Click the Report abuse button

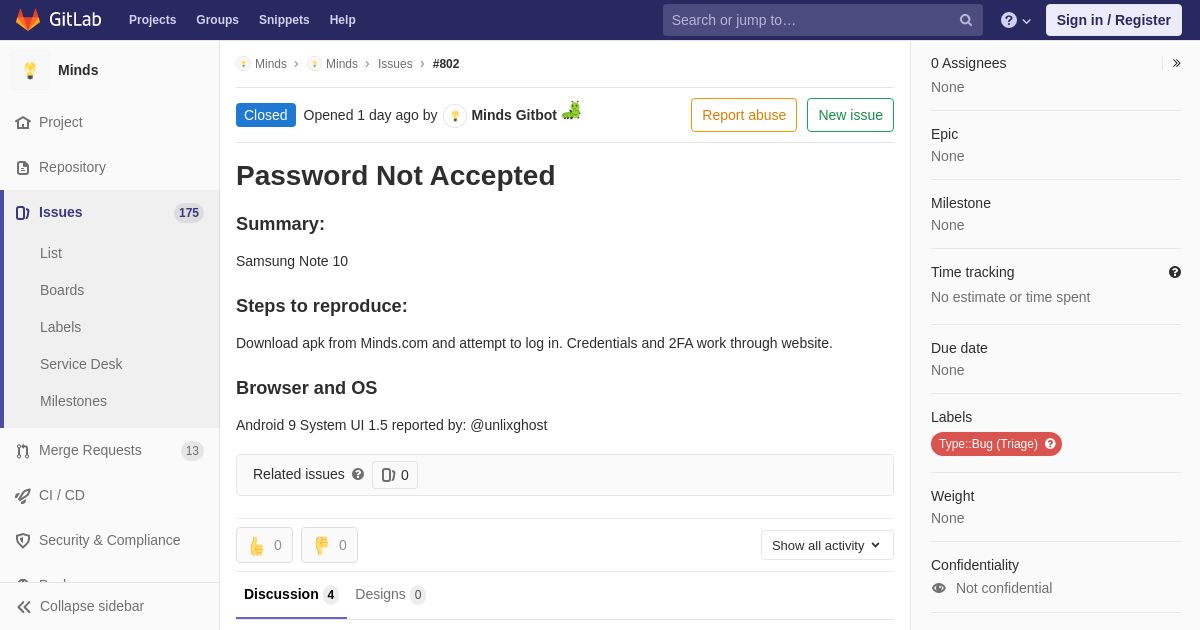click(744, 115)
